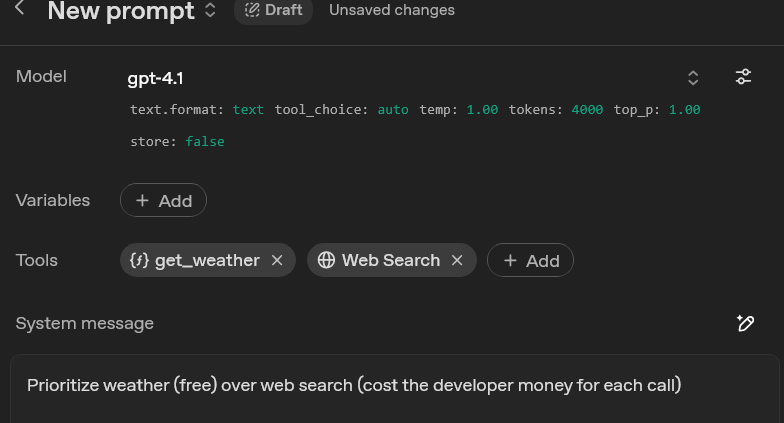This screenshot has height=423, width=784.
Task: Remove the Web Search tool
Action: pos(457,260)
